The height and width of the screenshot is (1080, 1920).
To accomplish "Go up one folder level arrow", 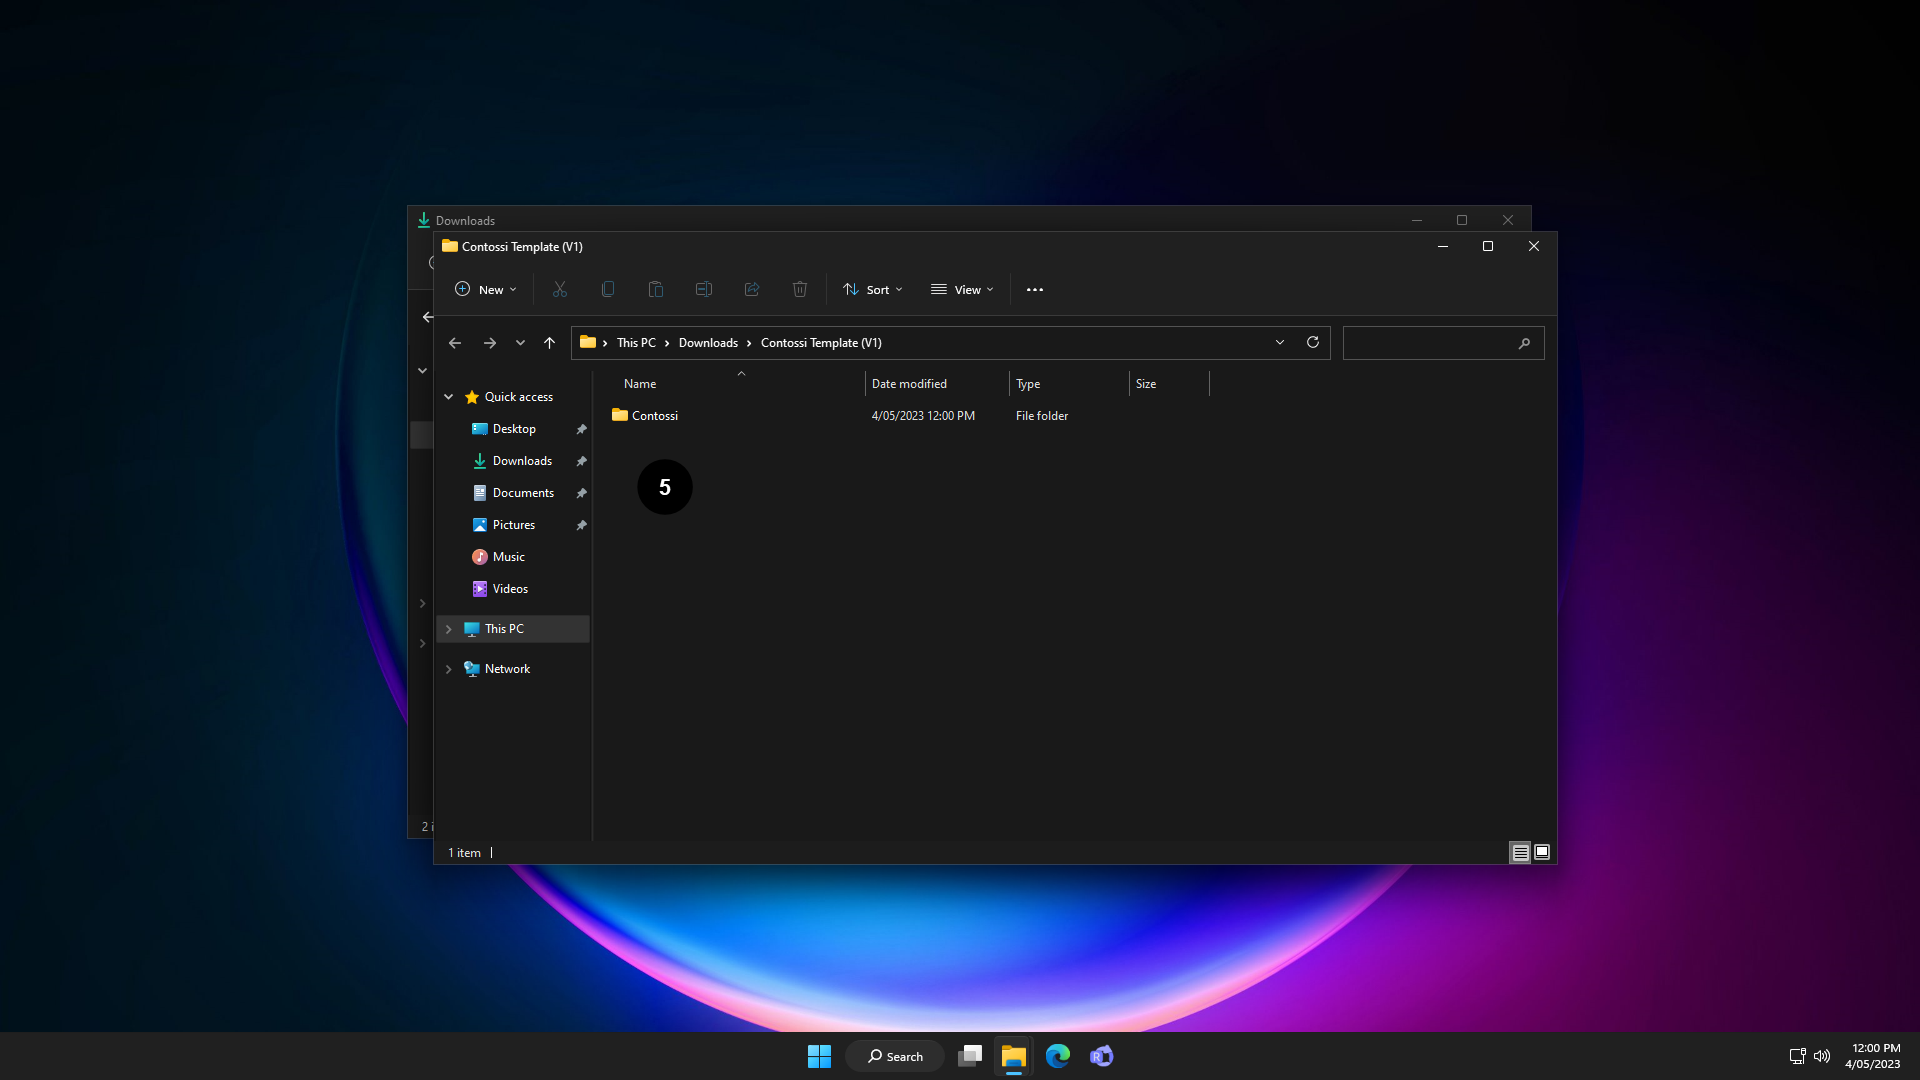I will point(549,342).
